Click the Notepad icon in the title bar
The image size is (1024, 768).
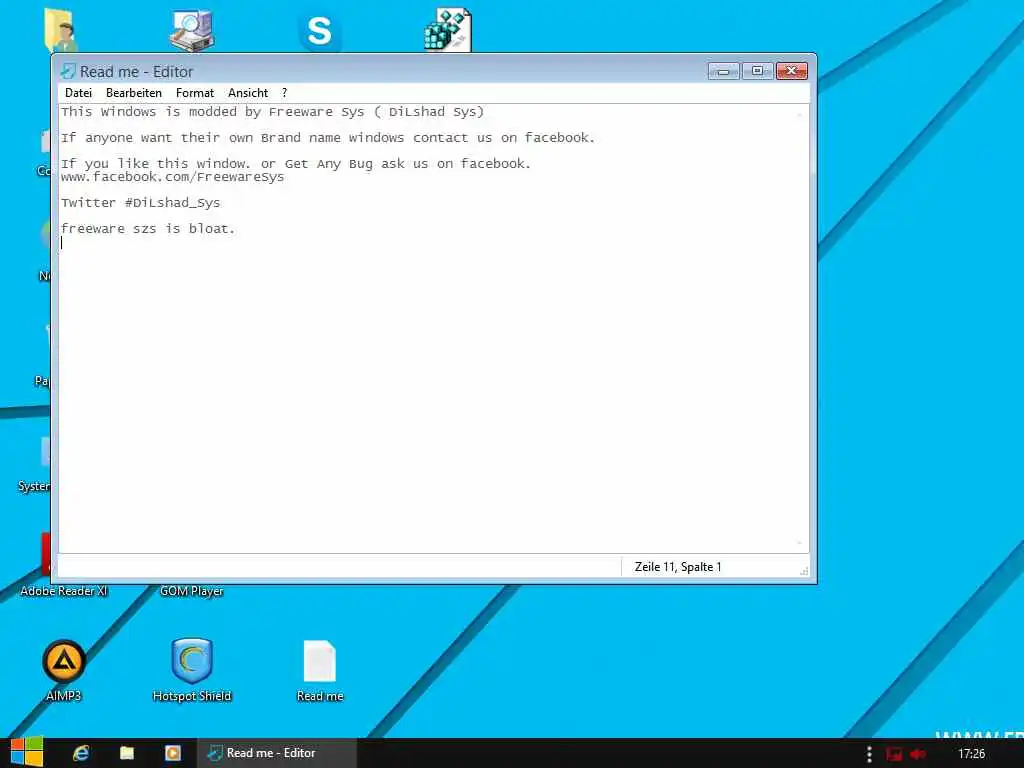click(67, 71)
